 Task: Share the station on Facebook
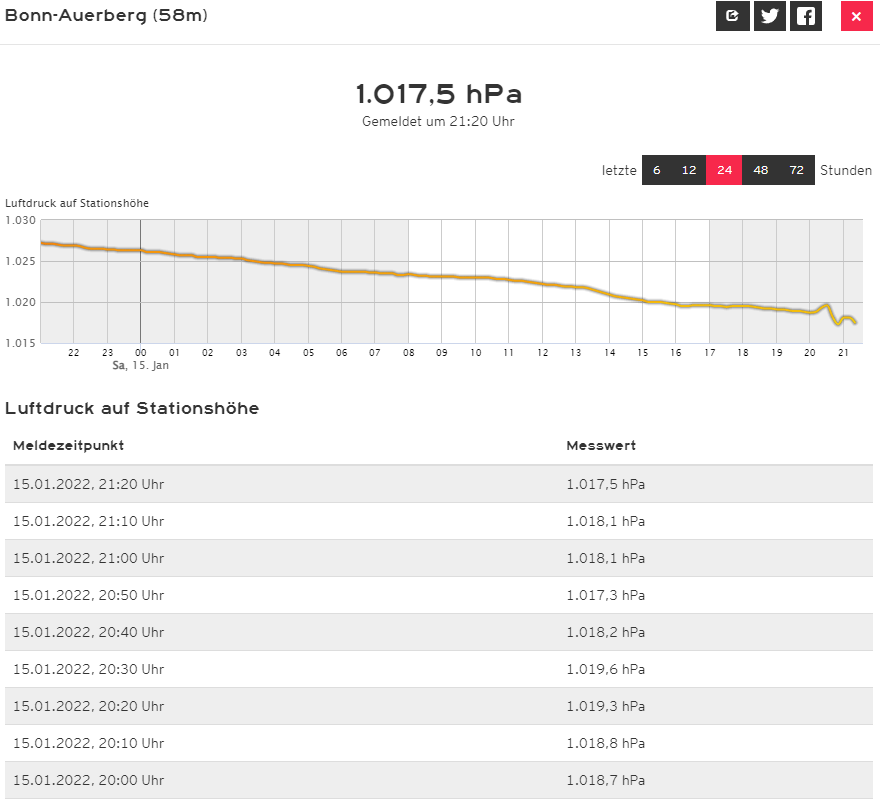coord(805,16)
